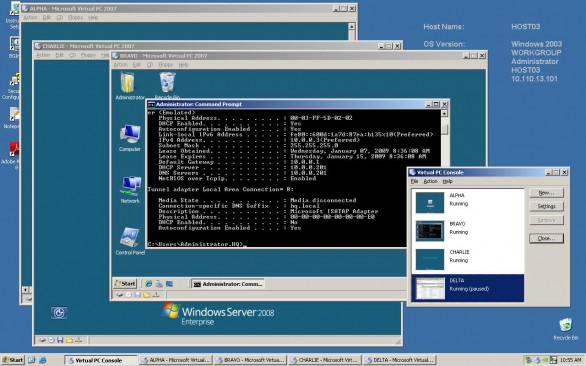Open the Action menu in BRAVO window
Screen dimensions: 586x366
click(x=120, y=65)
